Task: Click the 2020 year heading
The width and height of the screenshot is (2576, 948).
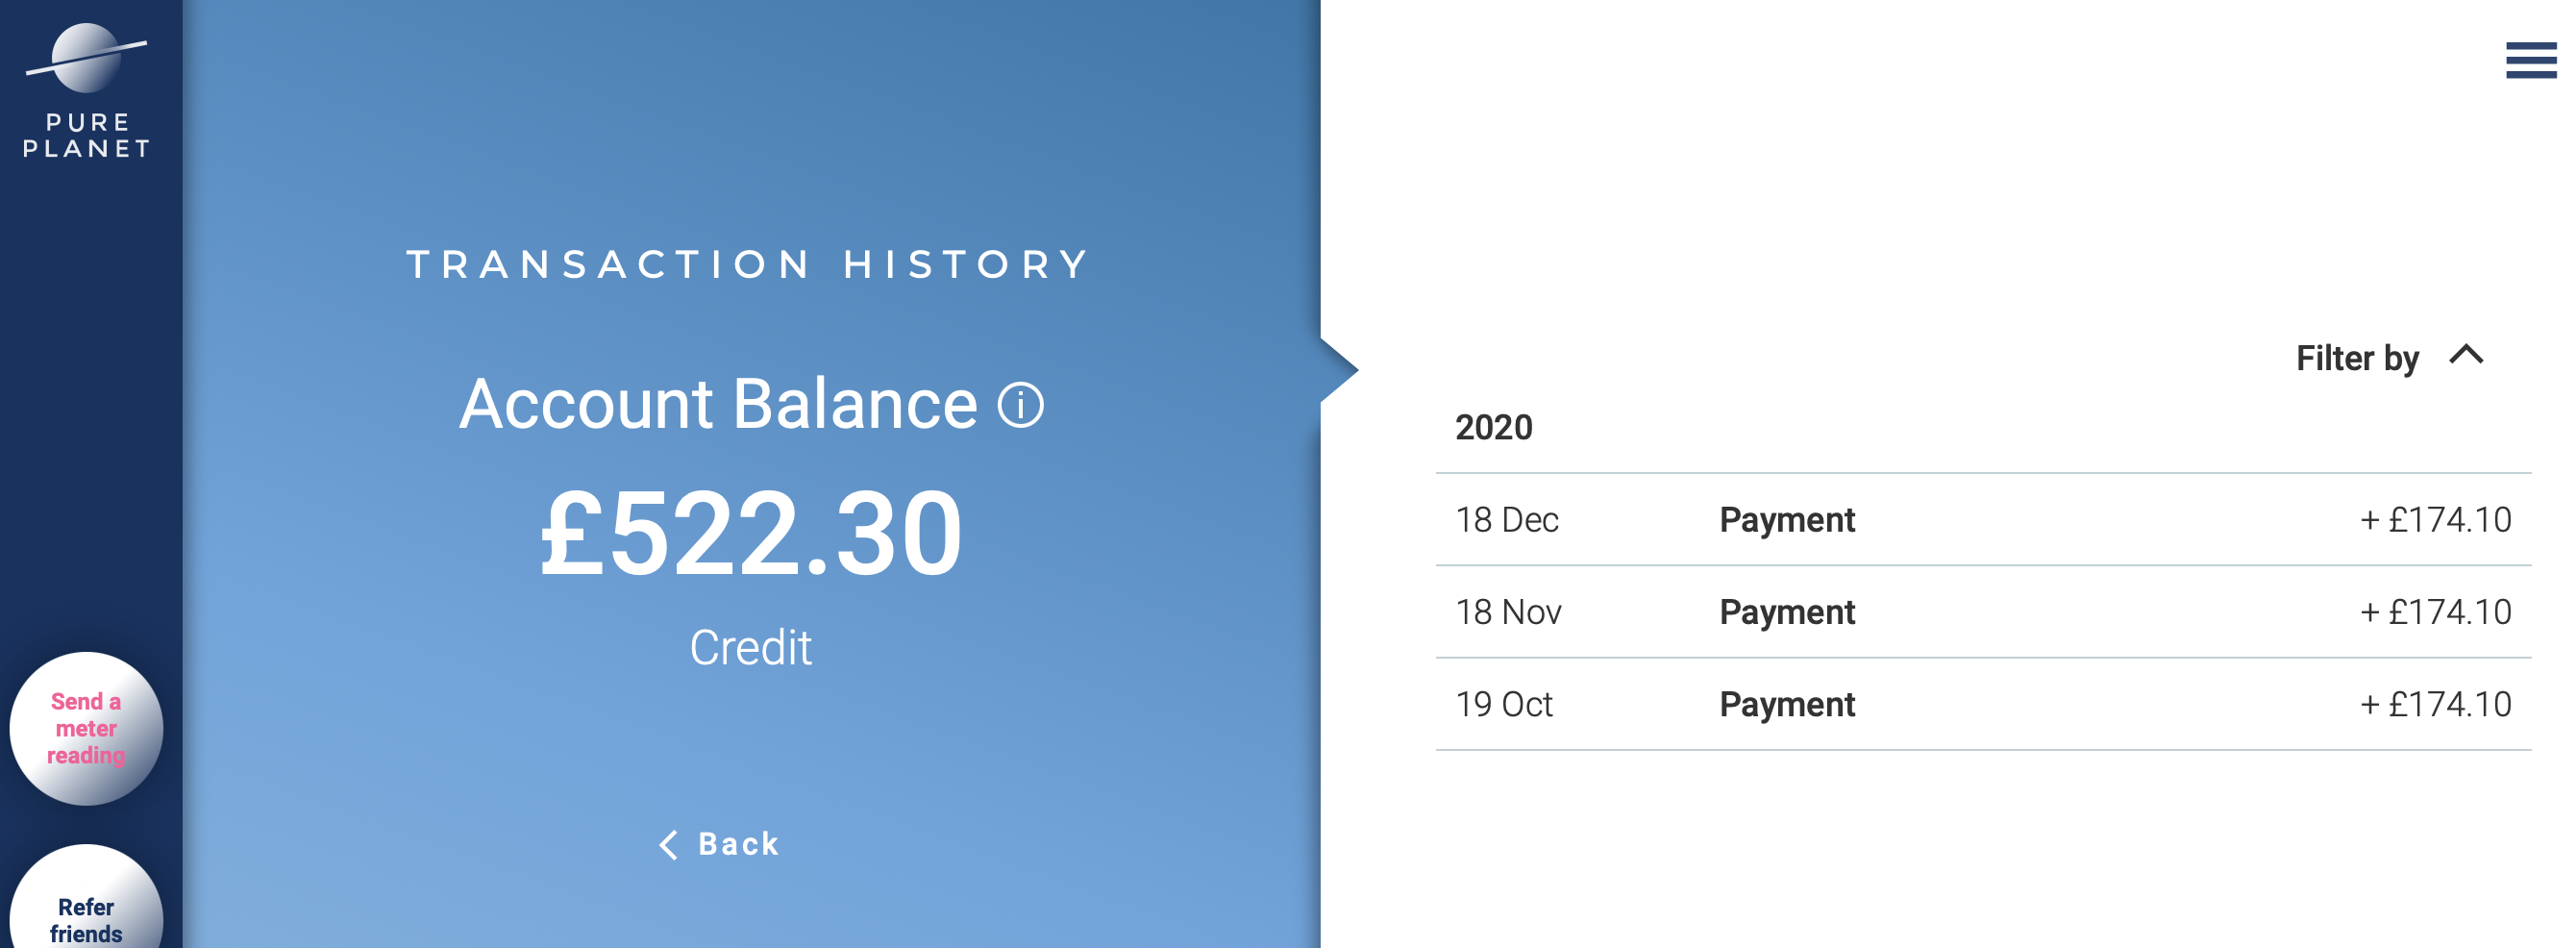Action: (x=1493, y=428)
